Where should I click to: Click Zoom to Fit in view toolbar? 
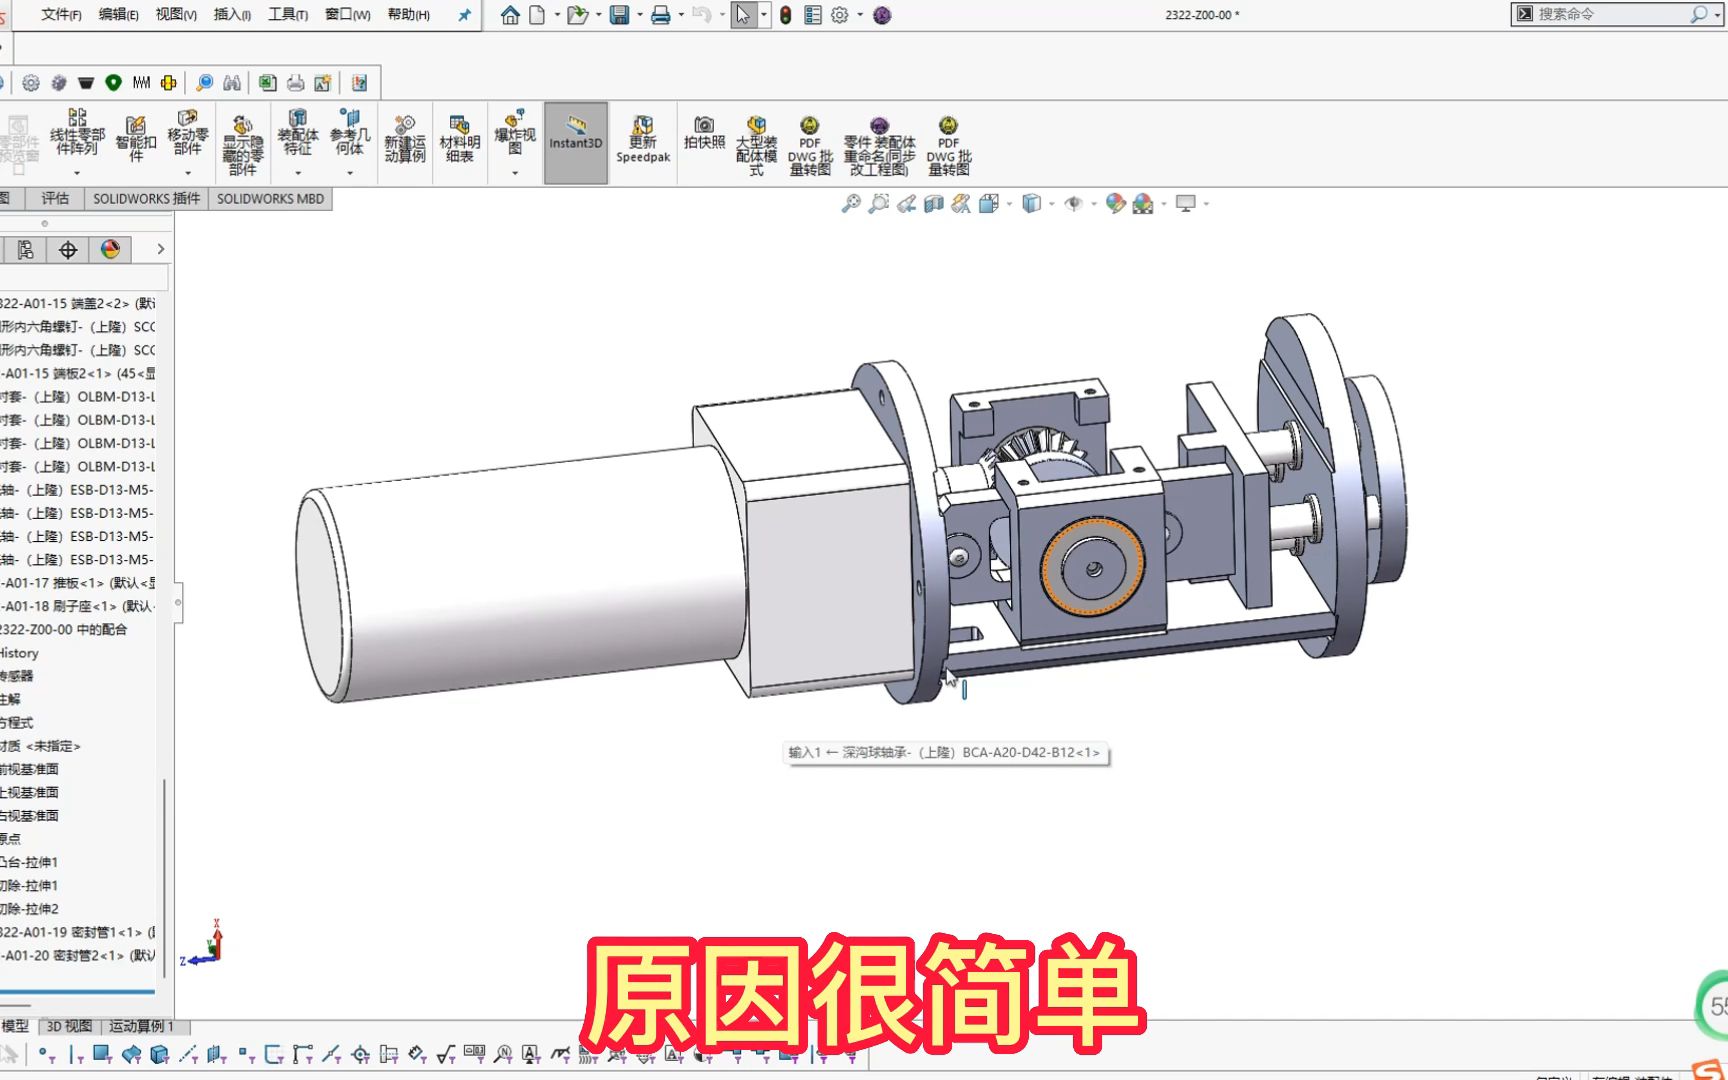[x=851, y=204]
